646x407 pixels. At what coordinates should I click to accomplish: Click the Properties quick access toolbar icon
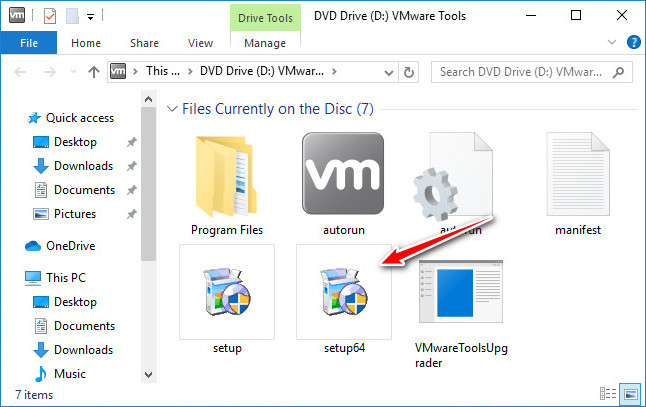click(50, 16)
